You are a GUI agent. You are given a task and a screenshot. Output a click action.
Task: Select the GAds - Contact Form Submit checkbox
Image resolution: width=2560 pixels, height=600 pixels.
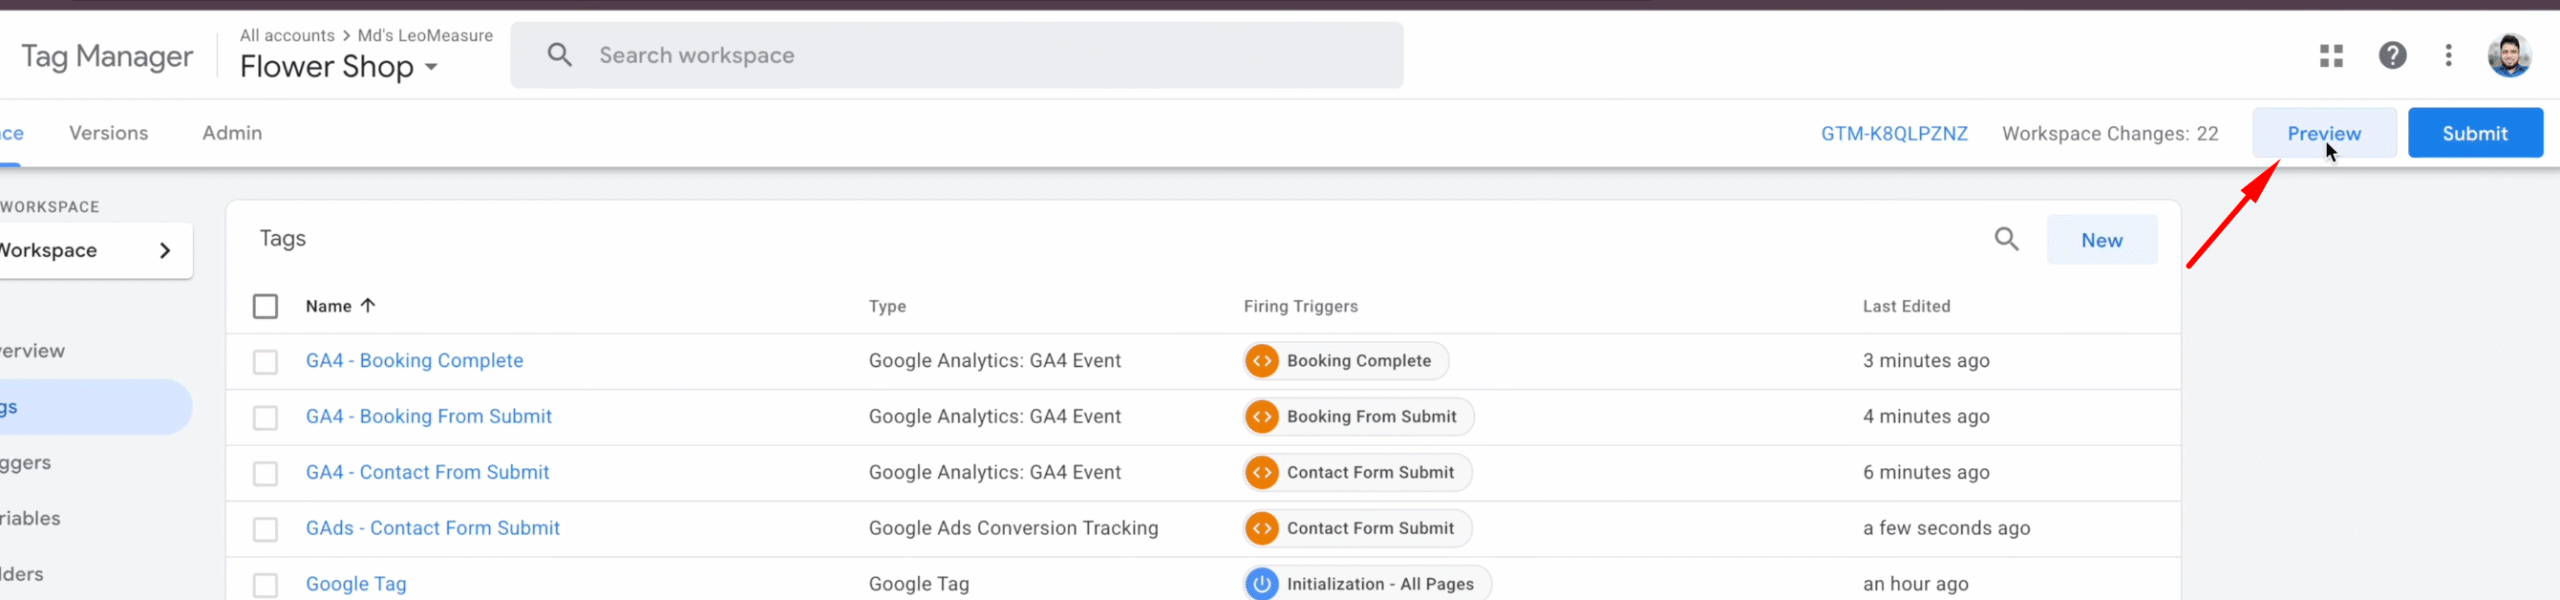tap(265, 529)
